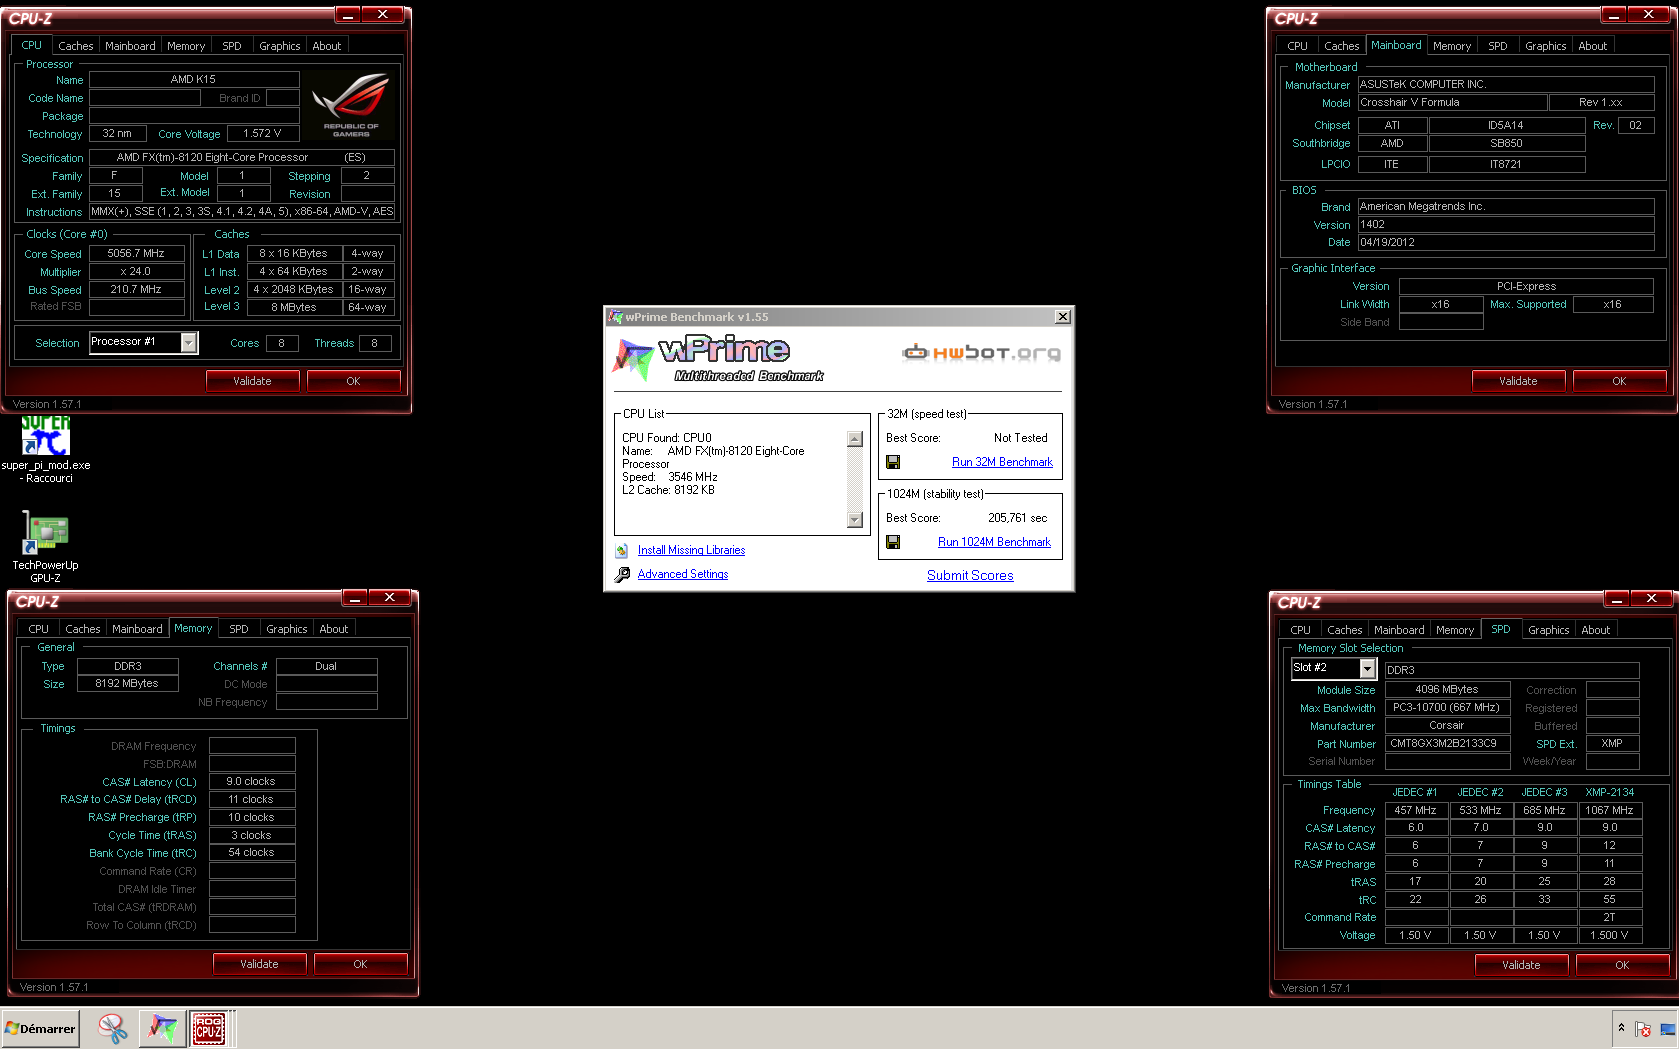Click Validate in the Memory window
This screenshot has height=1049, width=1679.
pos(259,964)
